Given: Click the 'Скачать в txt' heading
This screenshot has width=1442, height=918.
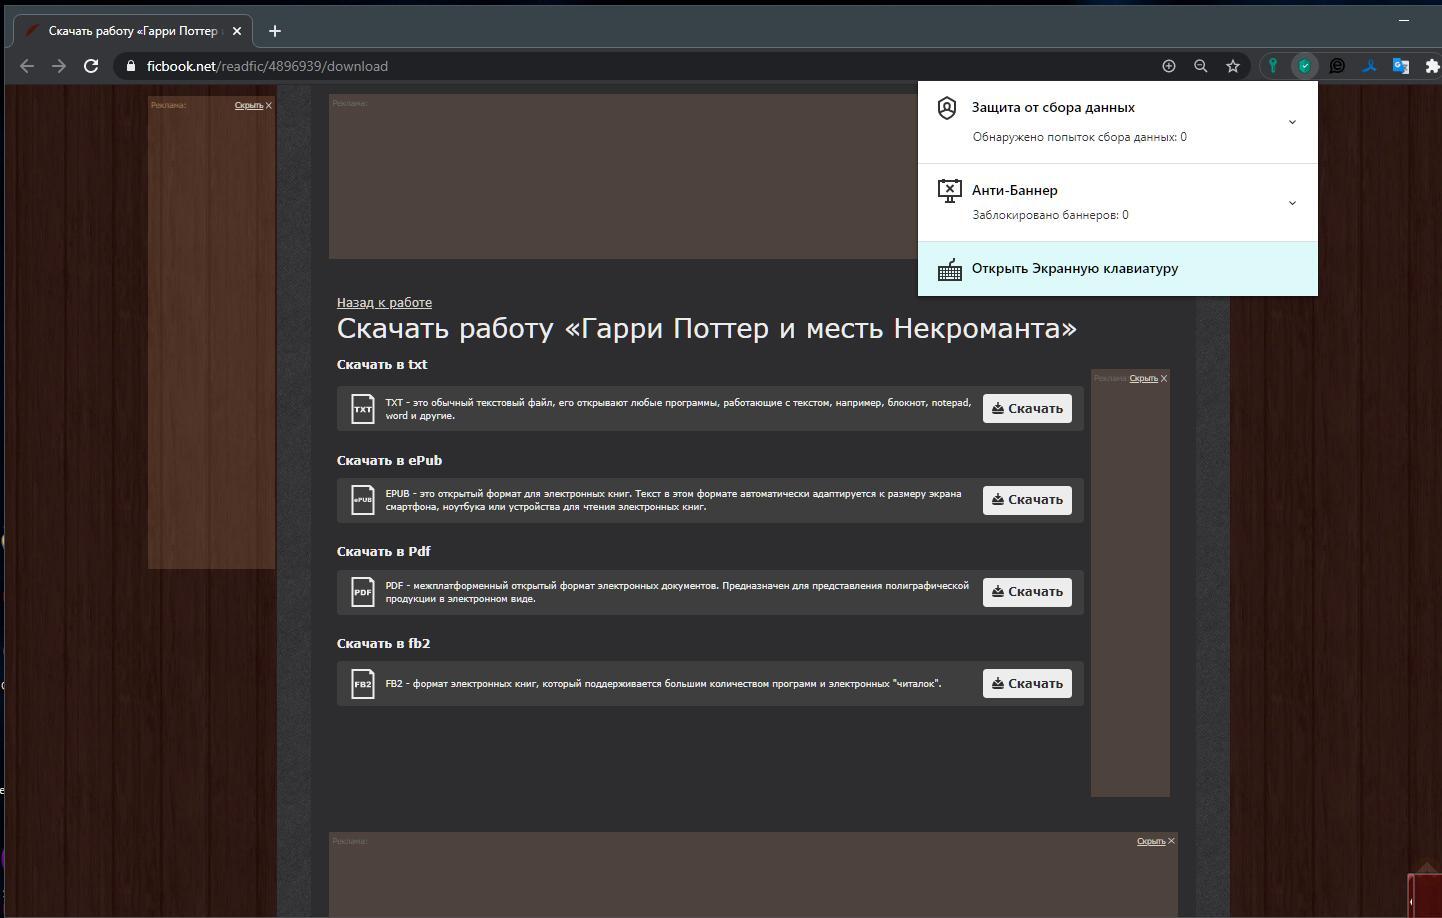Looking at the screenshot, I should [382, 365].
